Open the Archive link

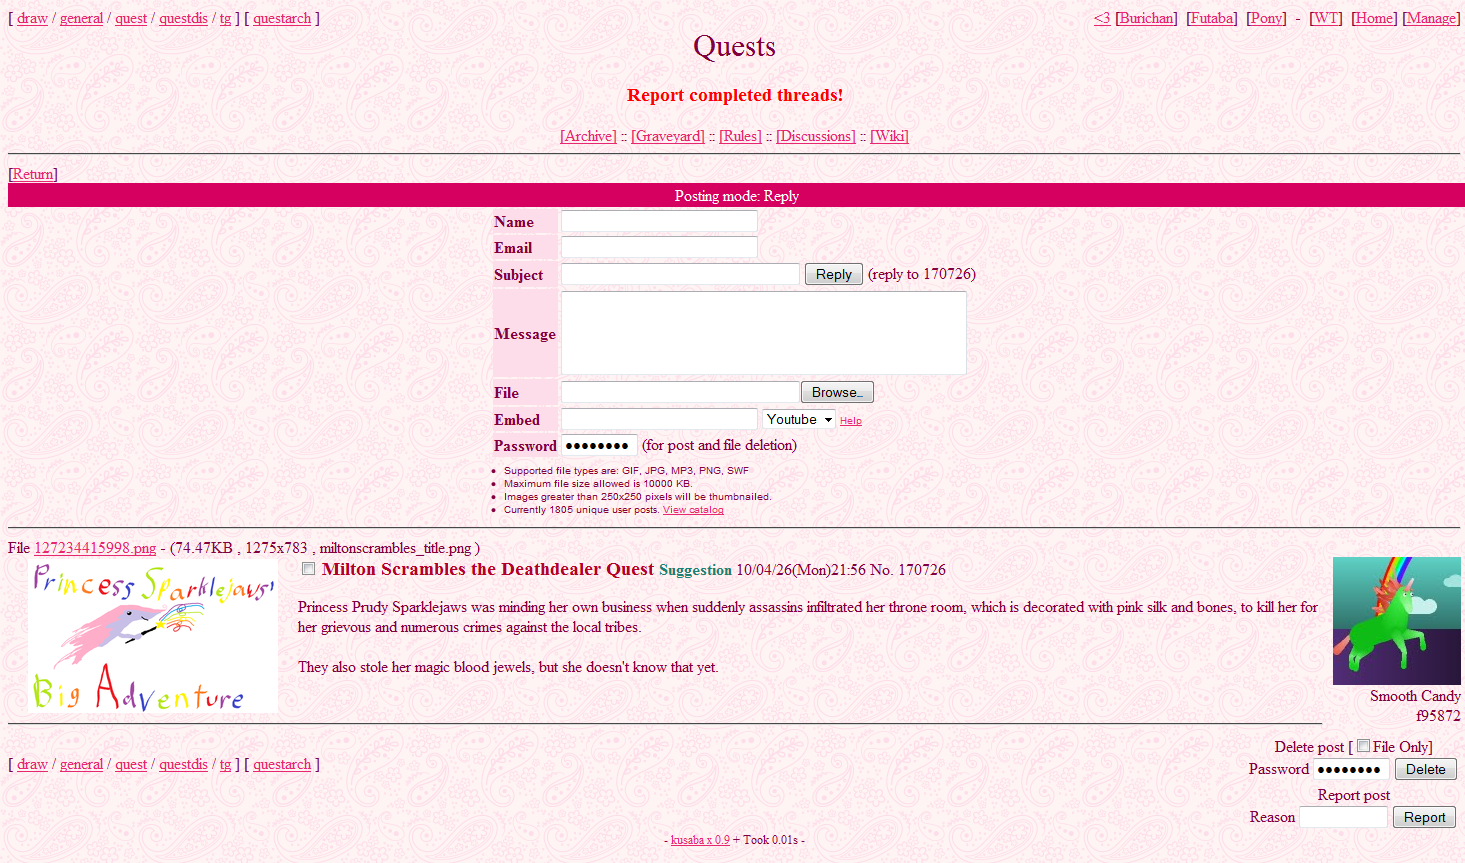click(588, 136)
